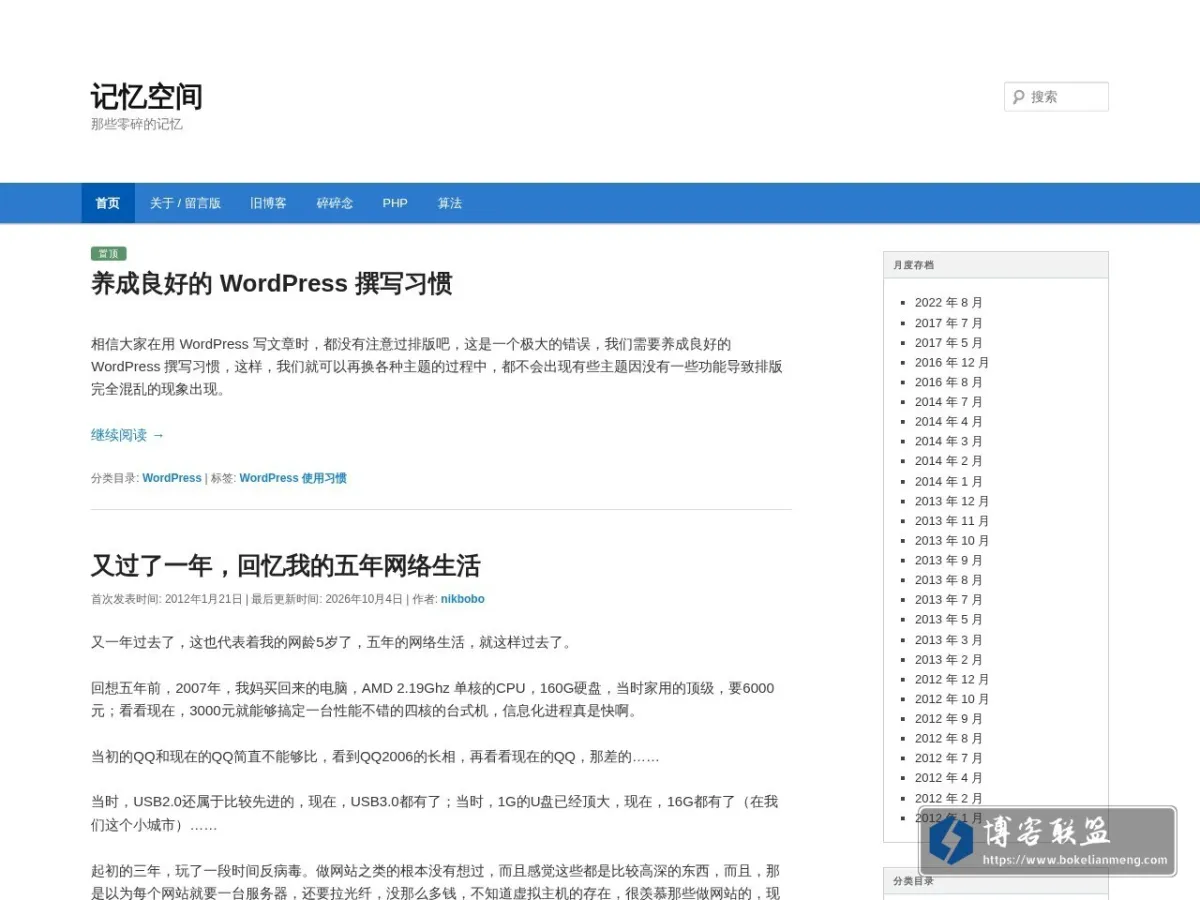Image resolution: width=1200 pixels, height=900 pixels.
Task: Click the updated date 2026年10月4日
Action: click(364, 599)
